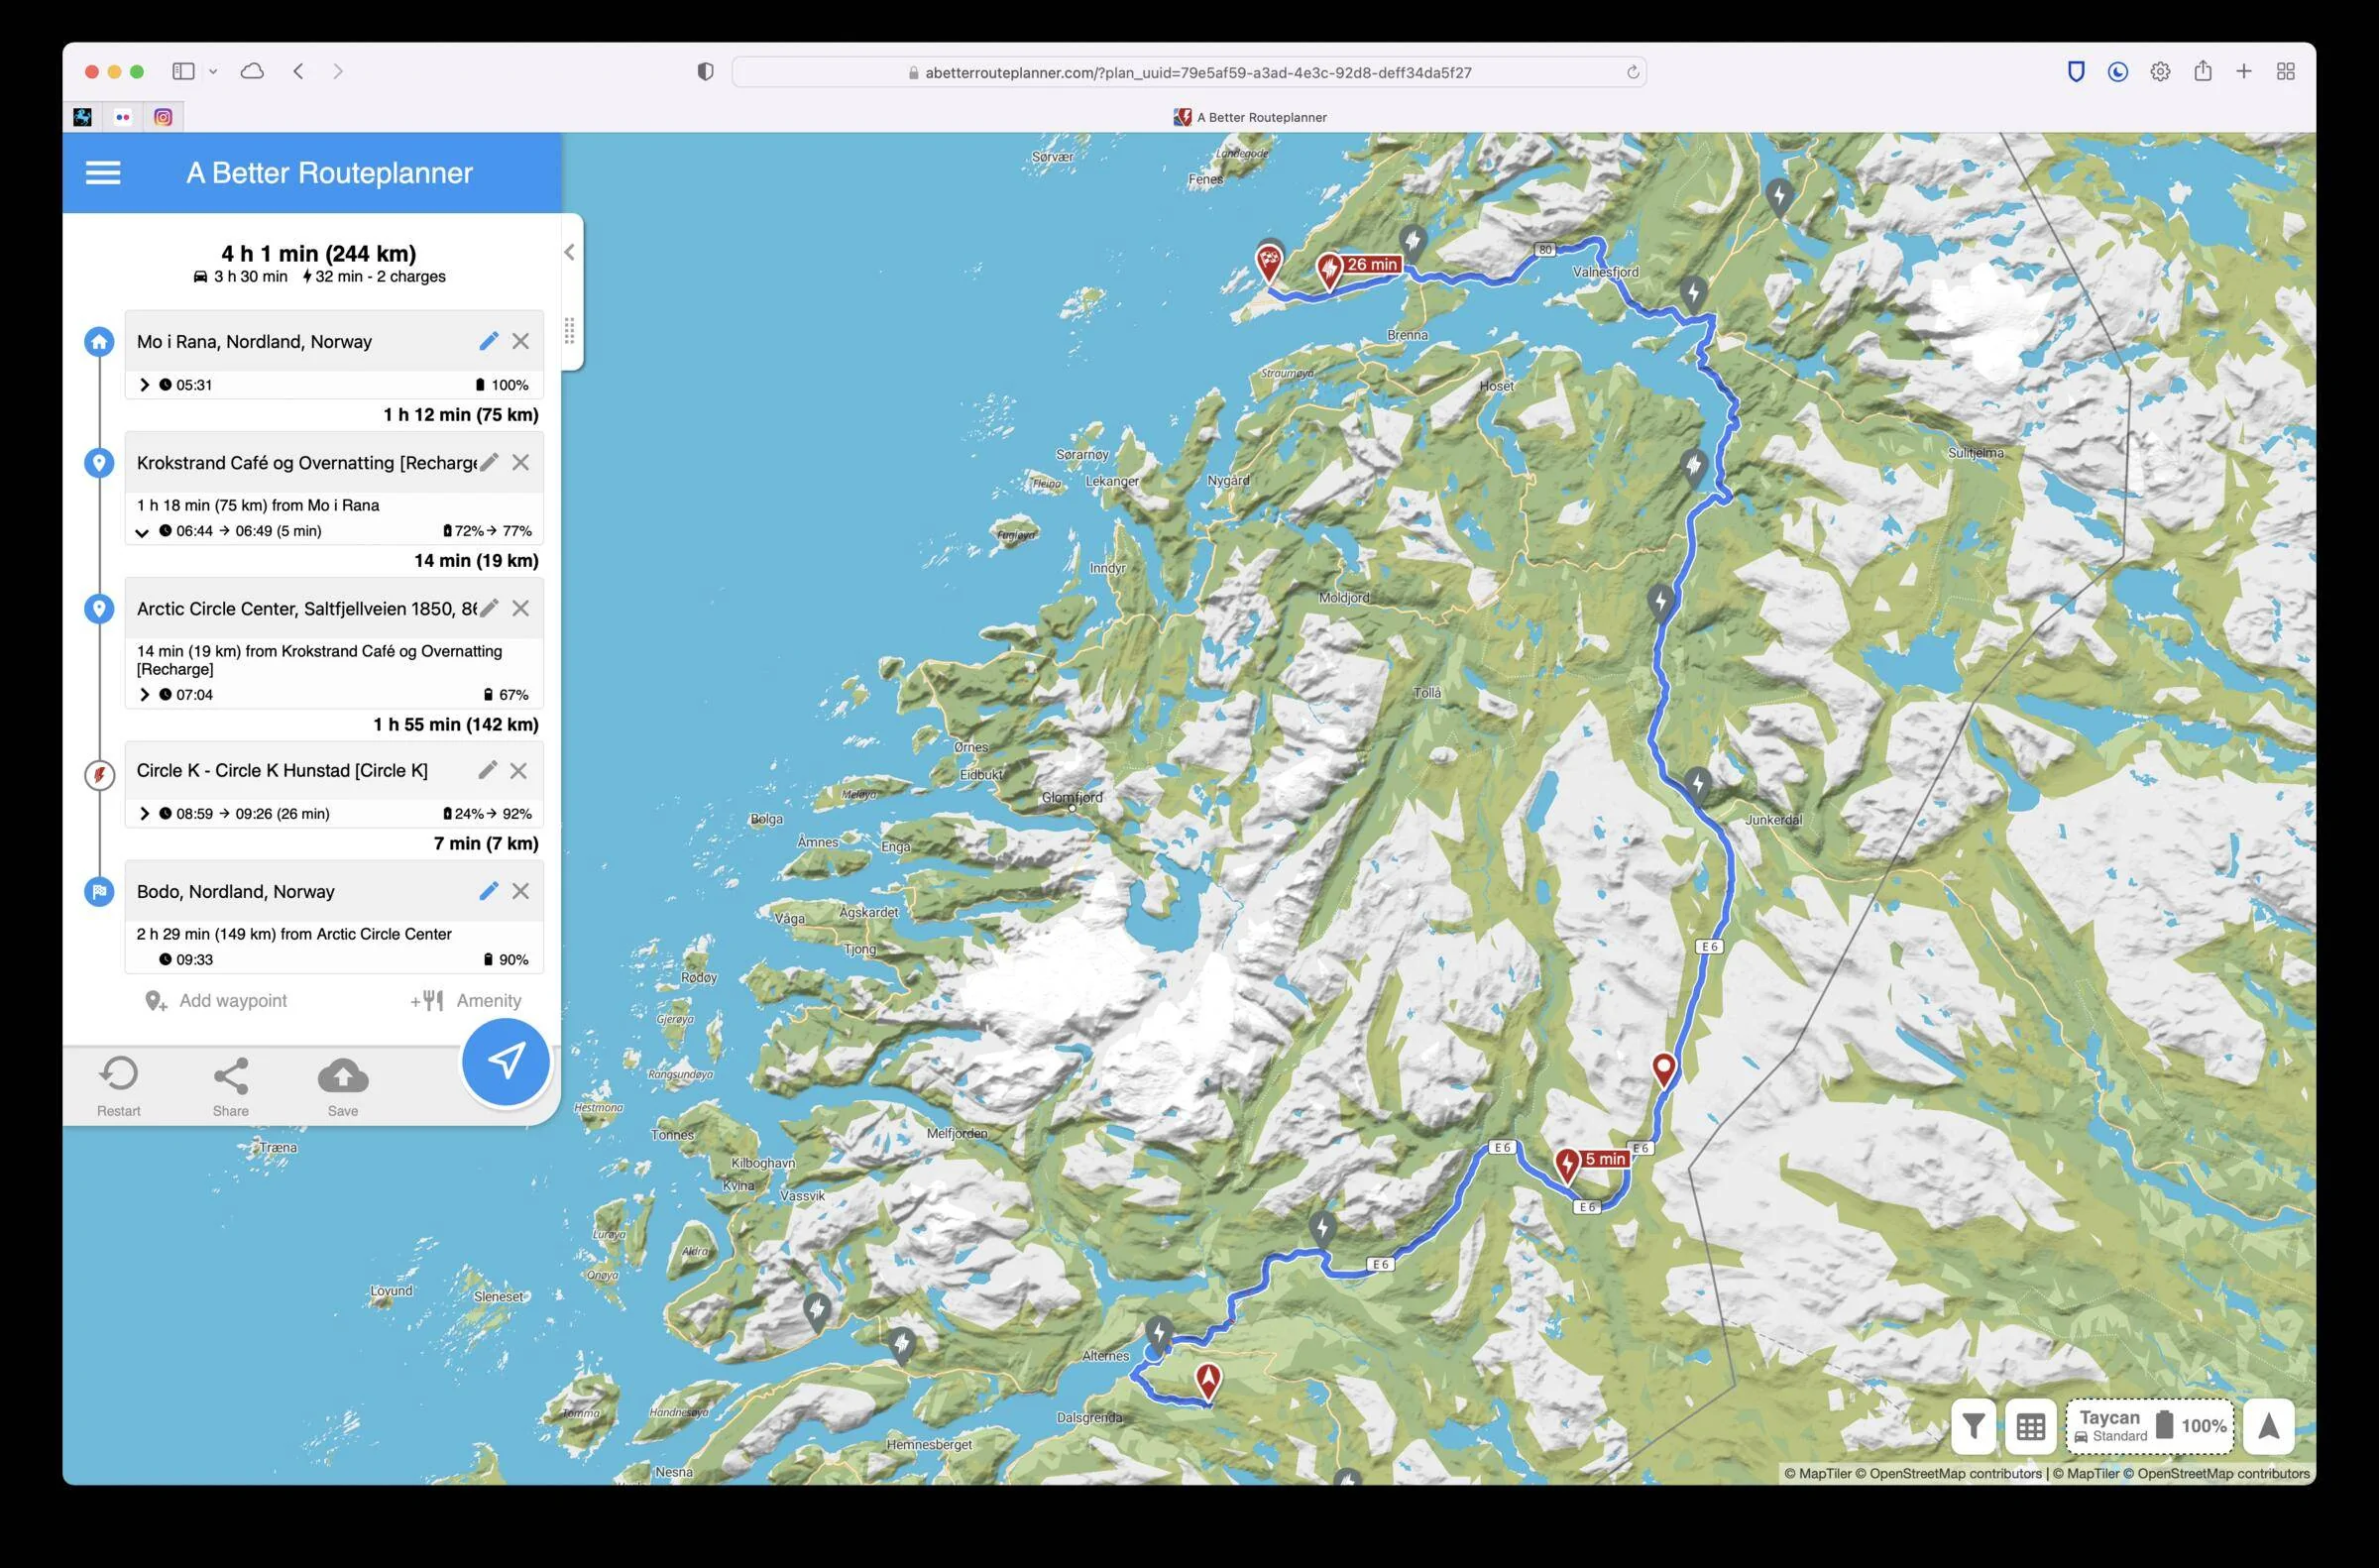Restart the route plan
The width and height of the screenshot is (2379, 1568).
(119, 1087)
